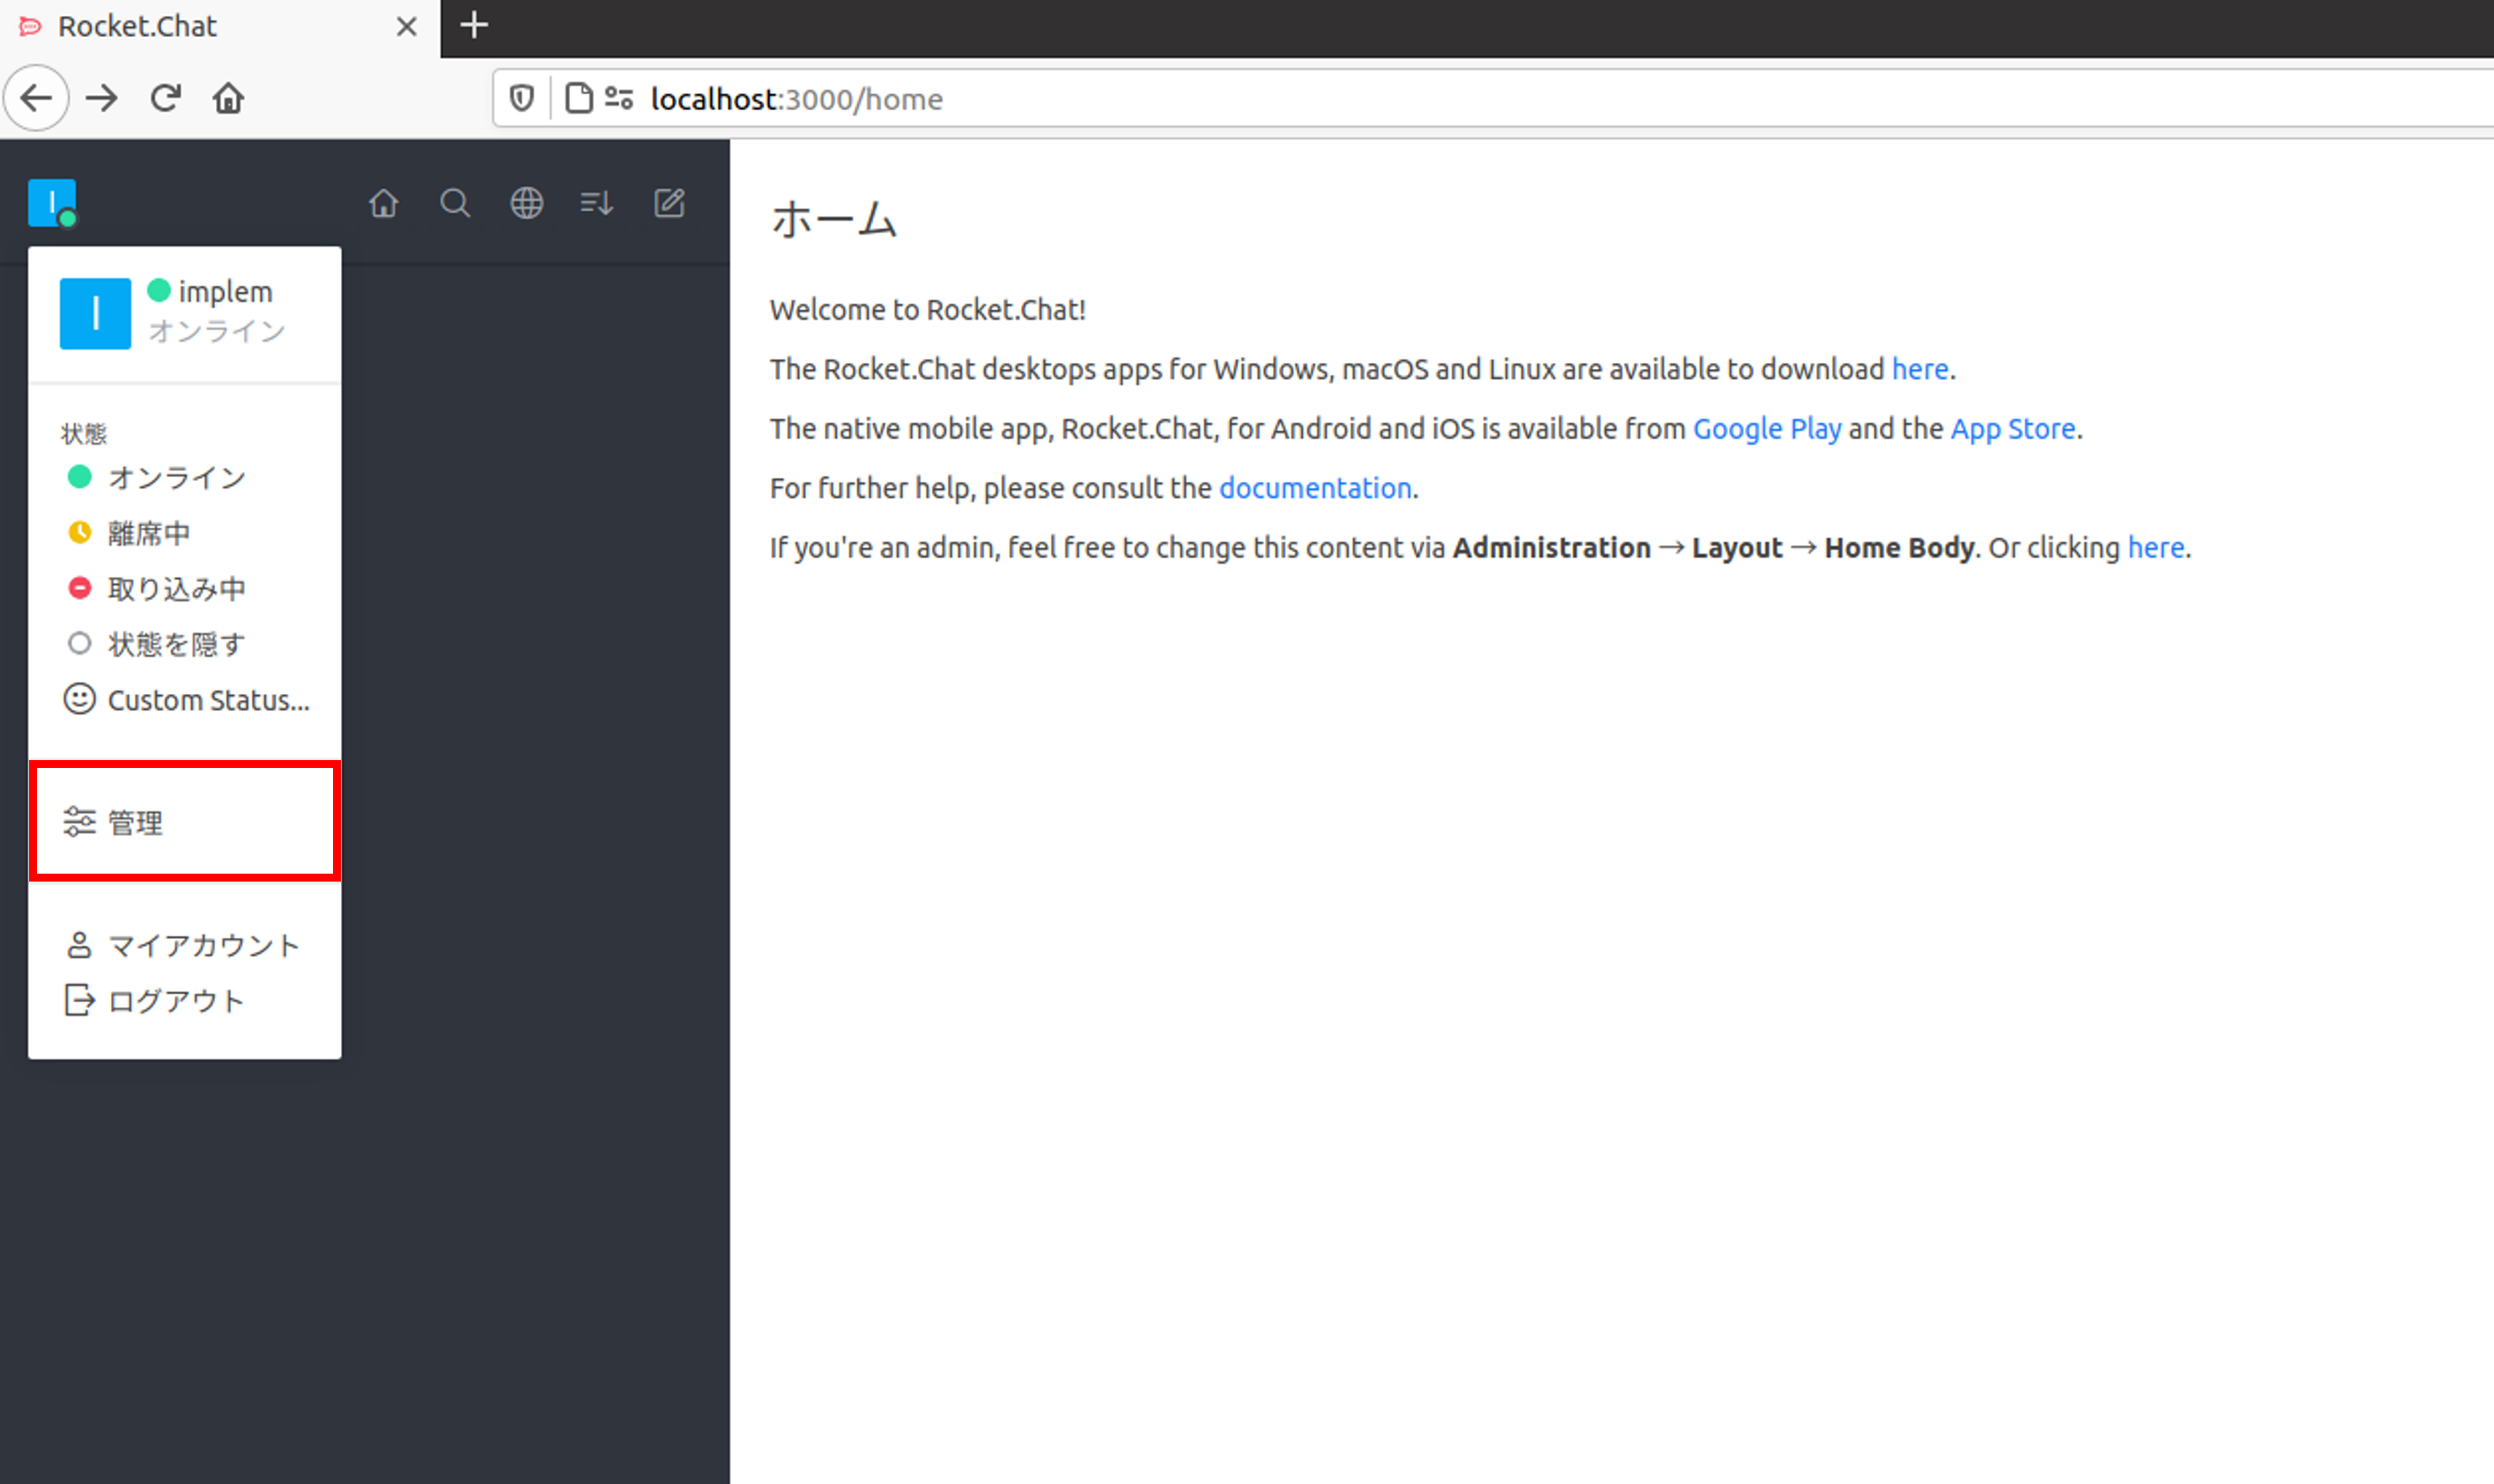The width and height of the screenshot is (2494, 1484).
Task: Click the person icon beside マイアカウント
Action: pyautogui.click(x=80, y=945)
